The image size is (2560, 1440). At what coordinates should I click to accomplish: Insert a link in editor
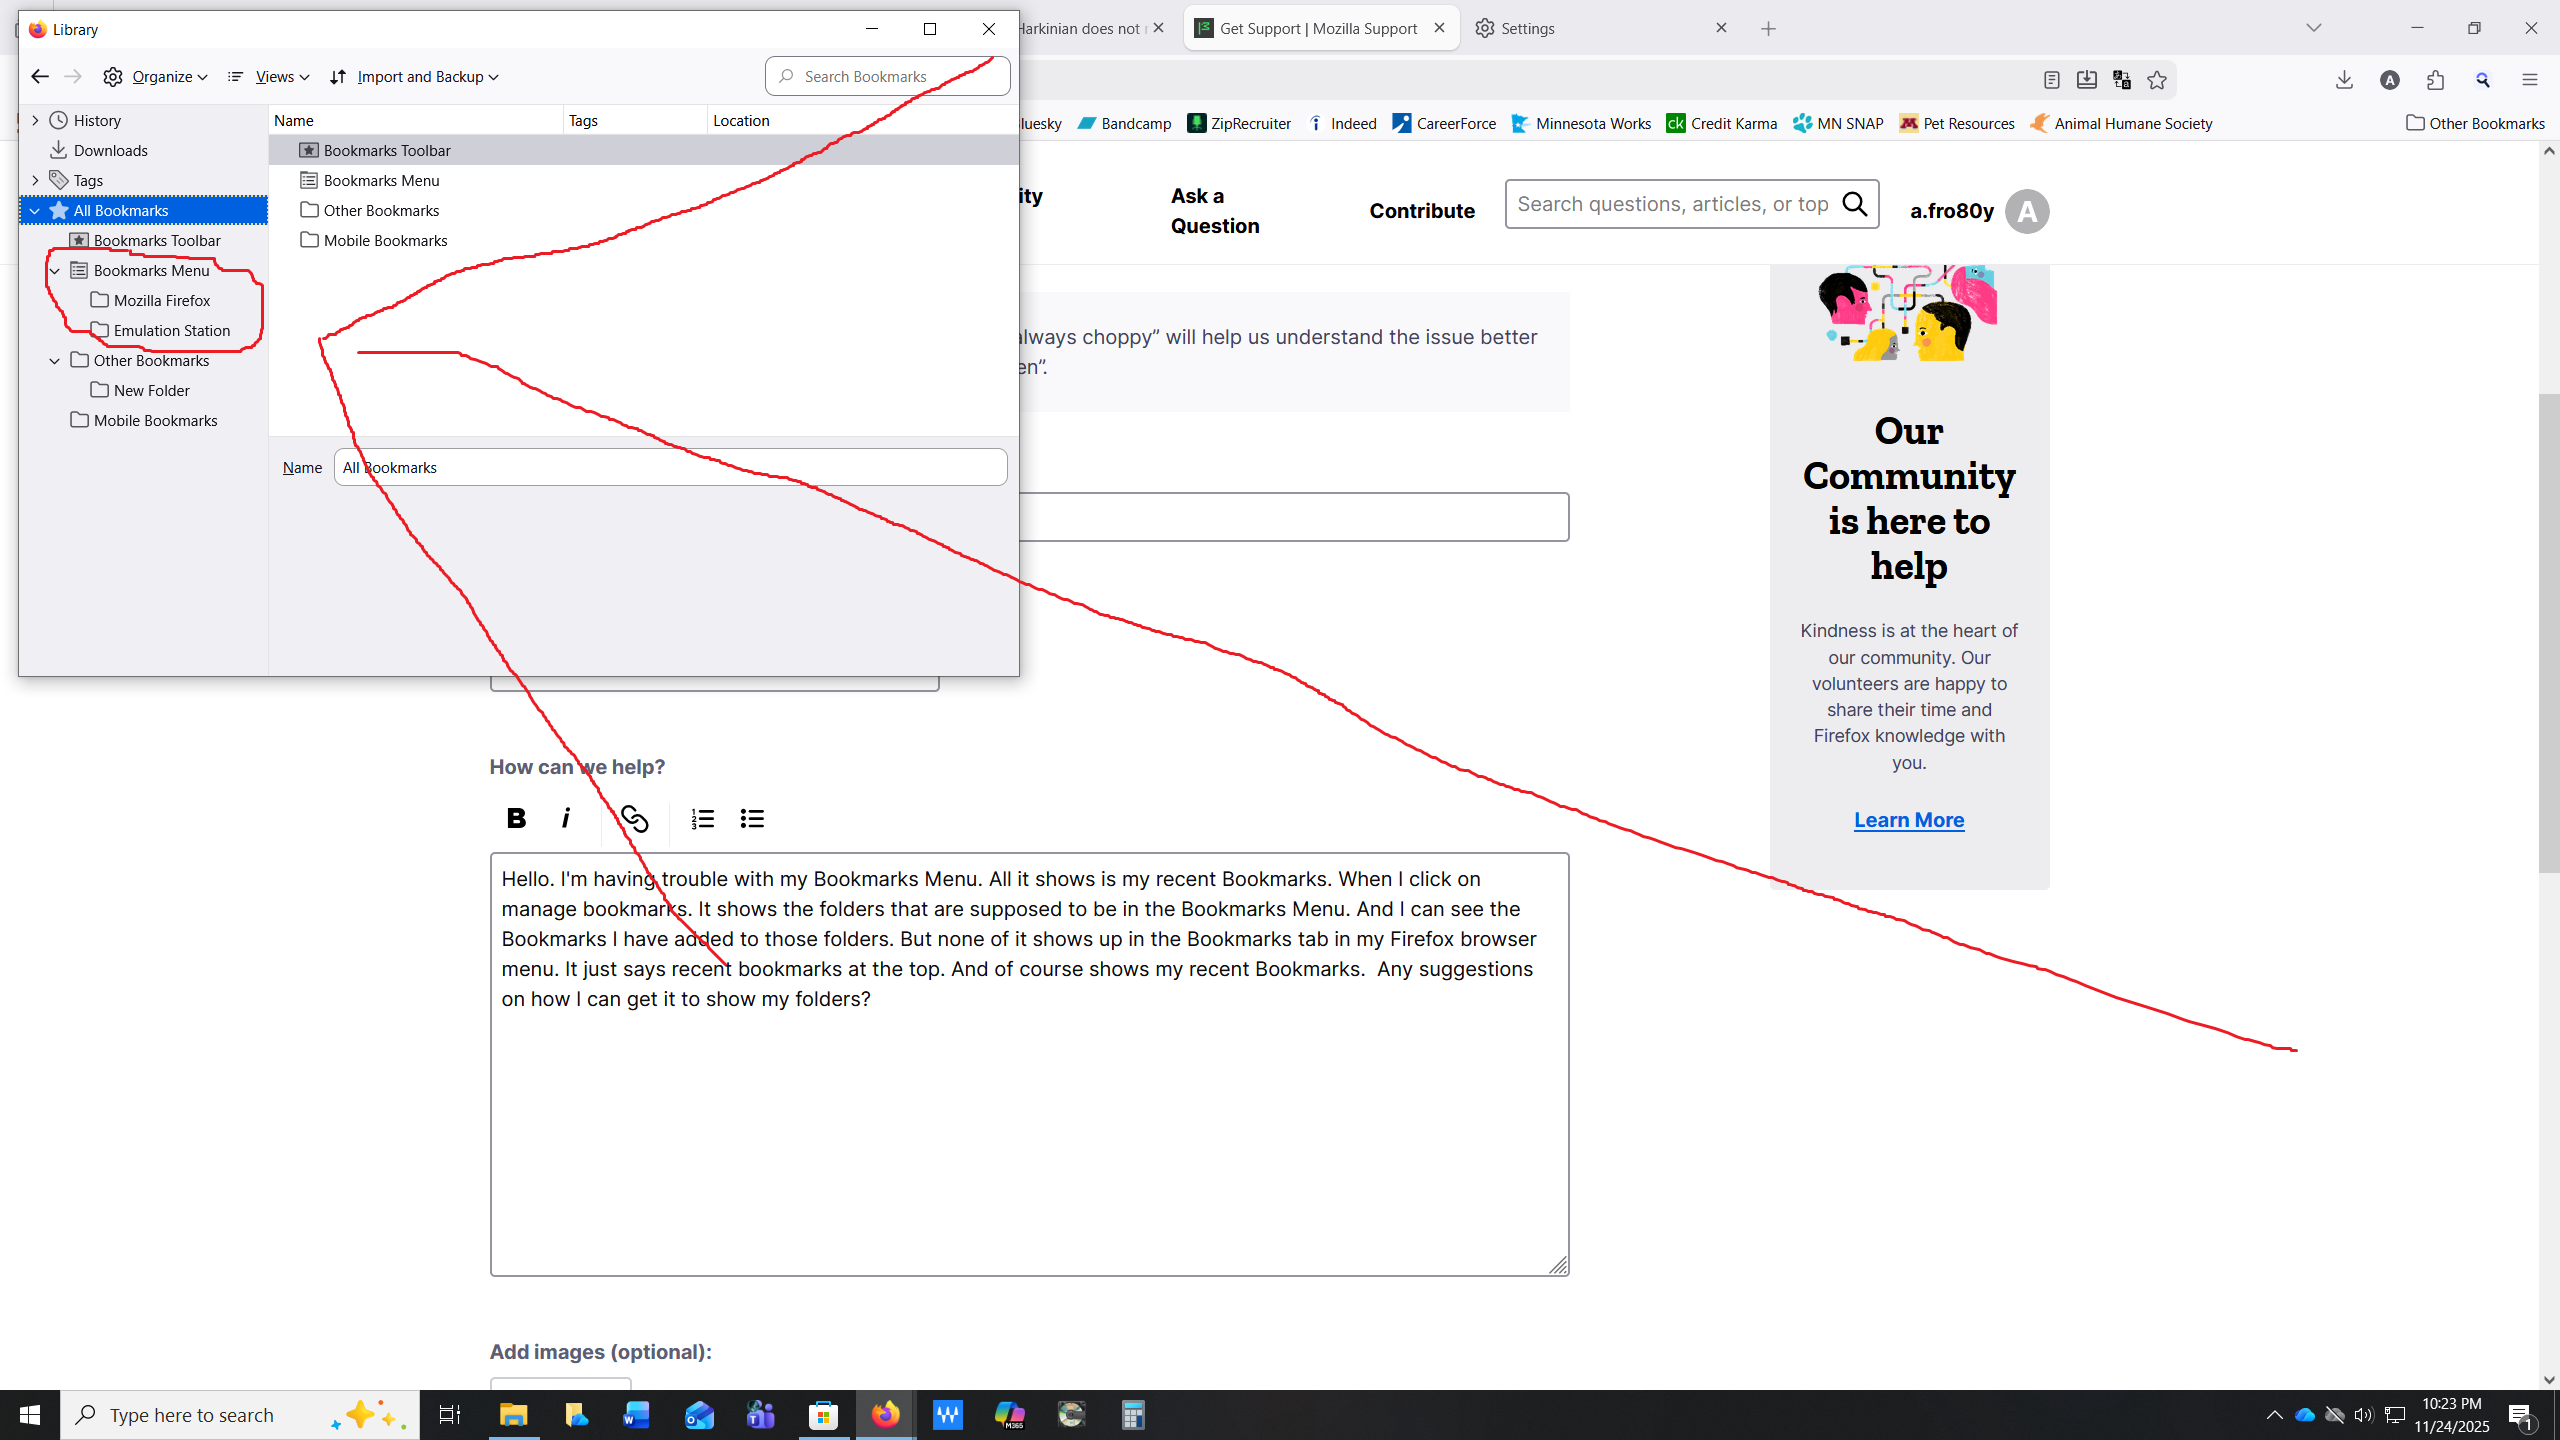[634, 818]
